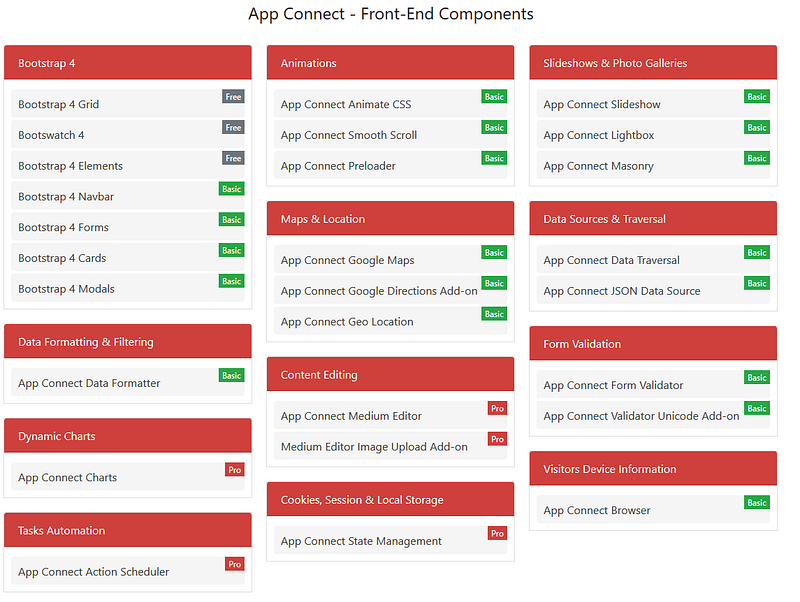800x602 pixels.
Task: Select Bootstrap 4 Cards entry
Action: click(128, 257)
